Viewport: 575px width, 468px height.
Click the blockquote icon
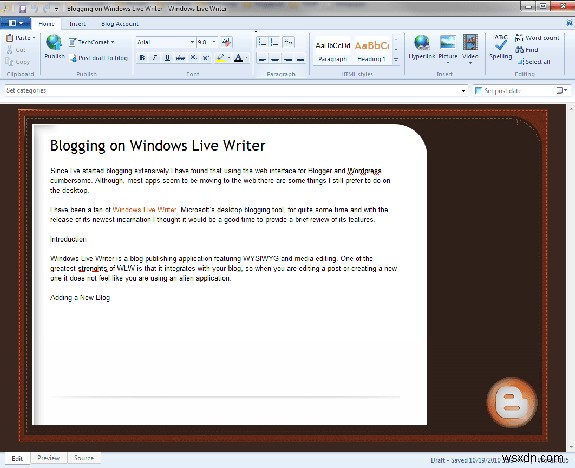coord(289,42)
